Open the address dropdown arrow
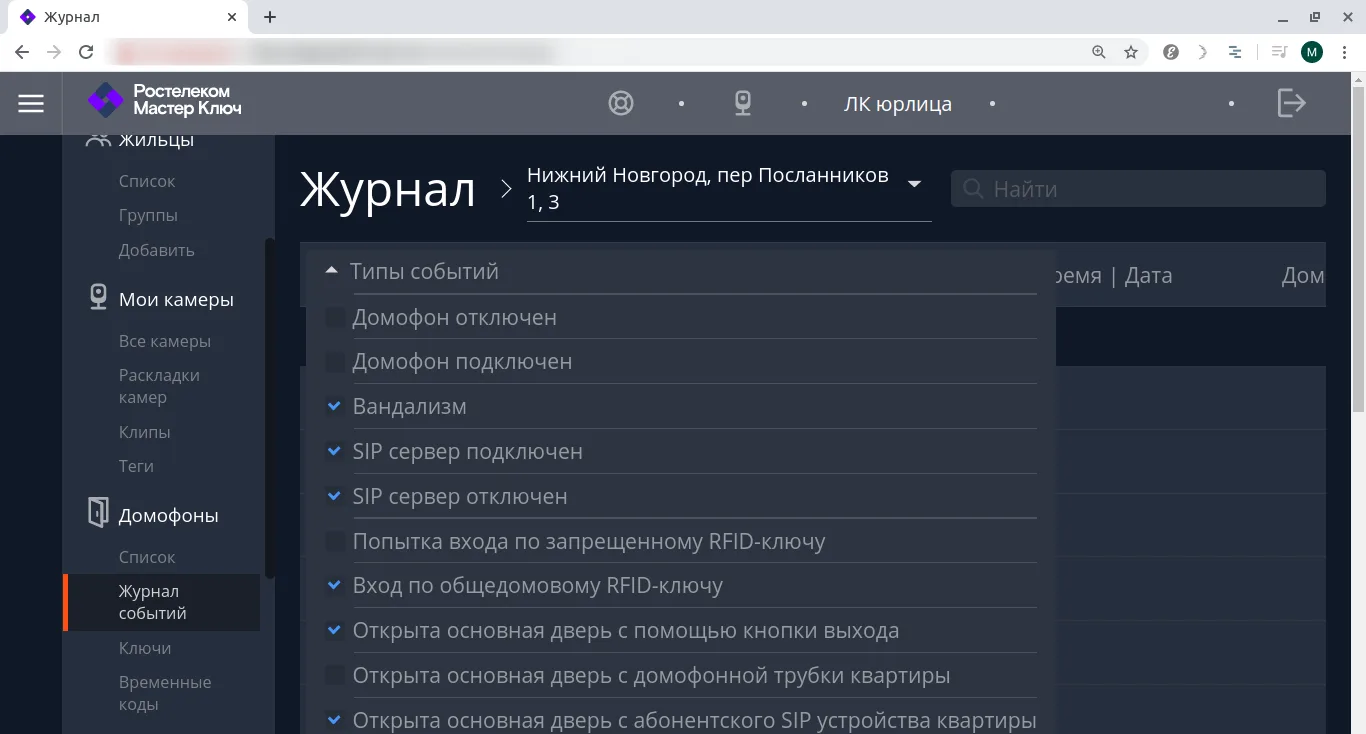Image resolution: width=1366 pixels, height=734 pixels. 914,184
